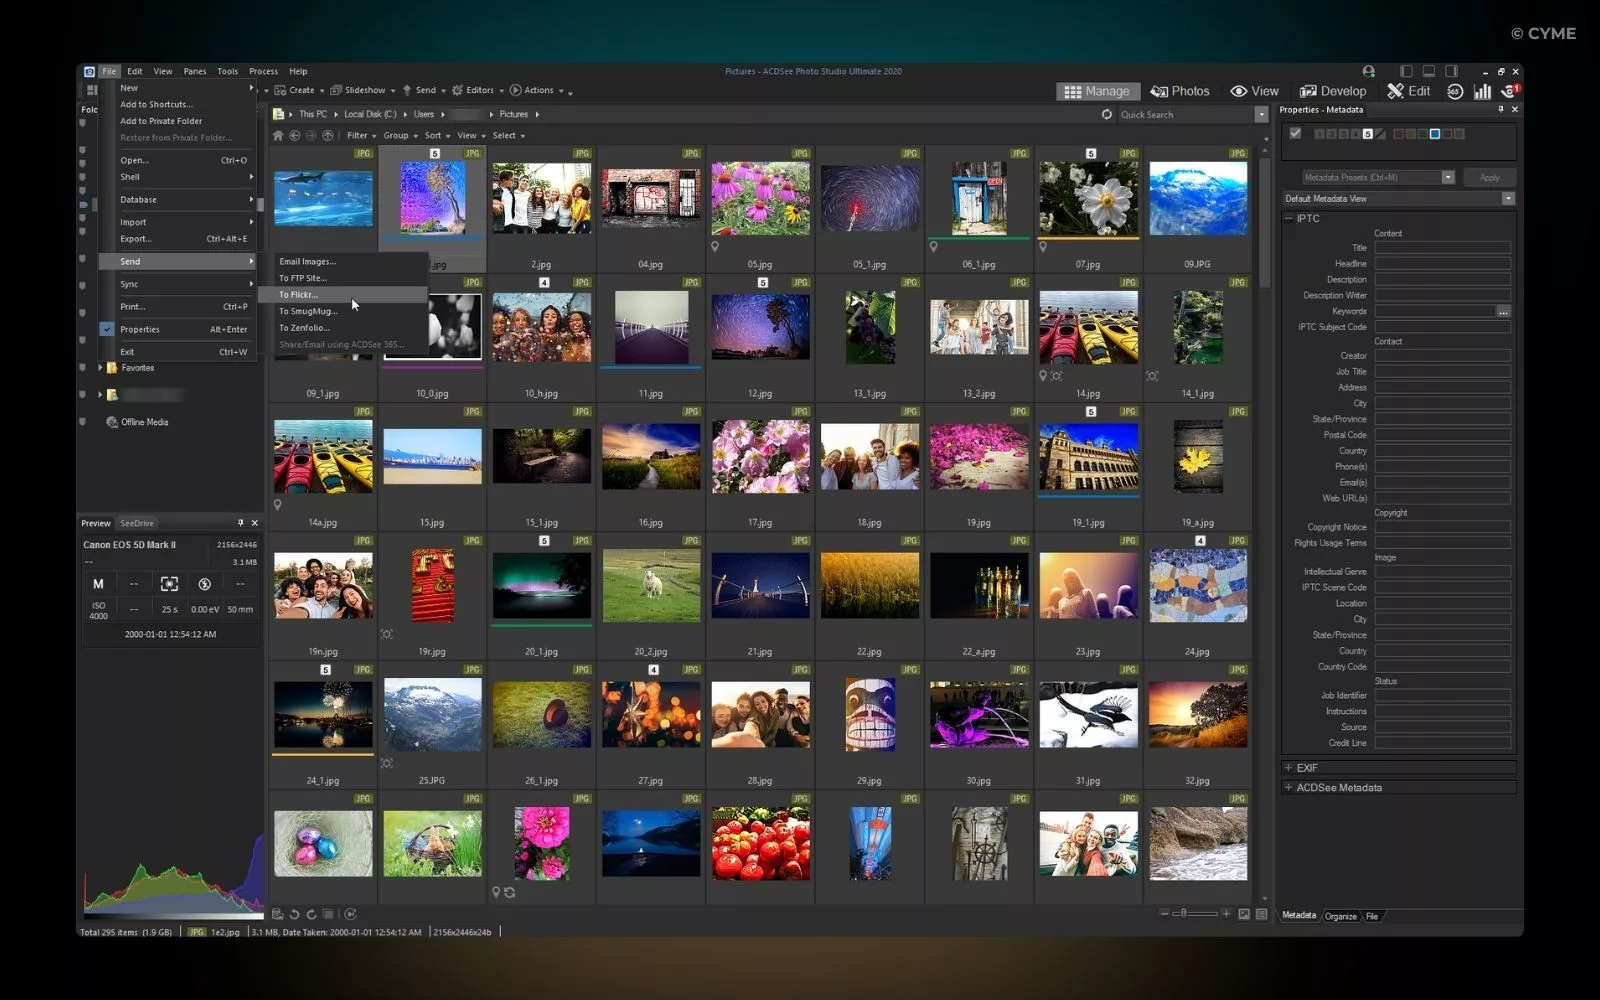Open the Develop mode
The height and width of the screenshot is (1000, 1600).
(x=1333, y=91)
